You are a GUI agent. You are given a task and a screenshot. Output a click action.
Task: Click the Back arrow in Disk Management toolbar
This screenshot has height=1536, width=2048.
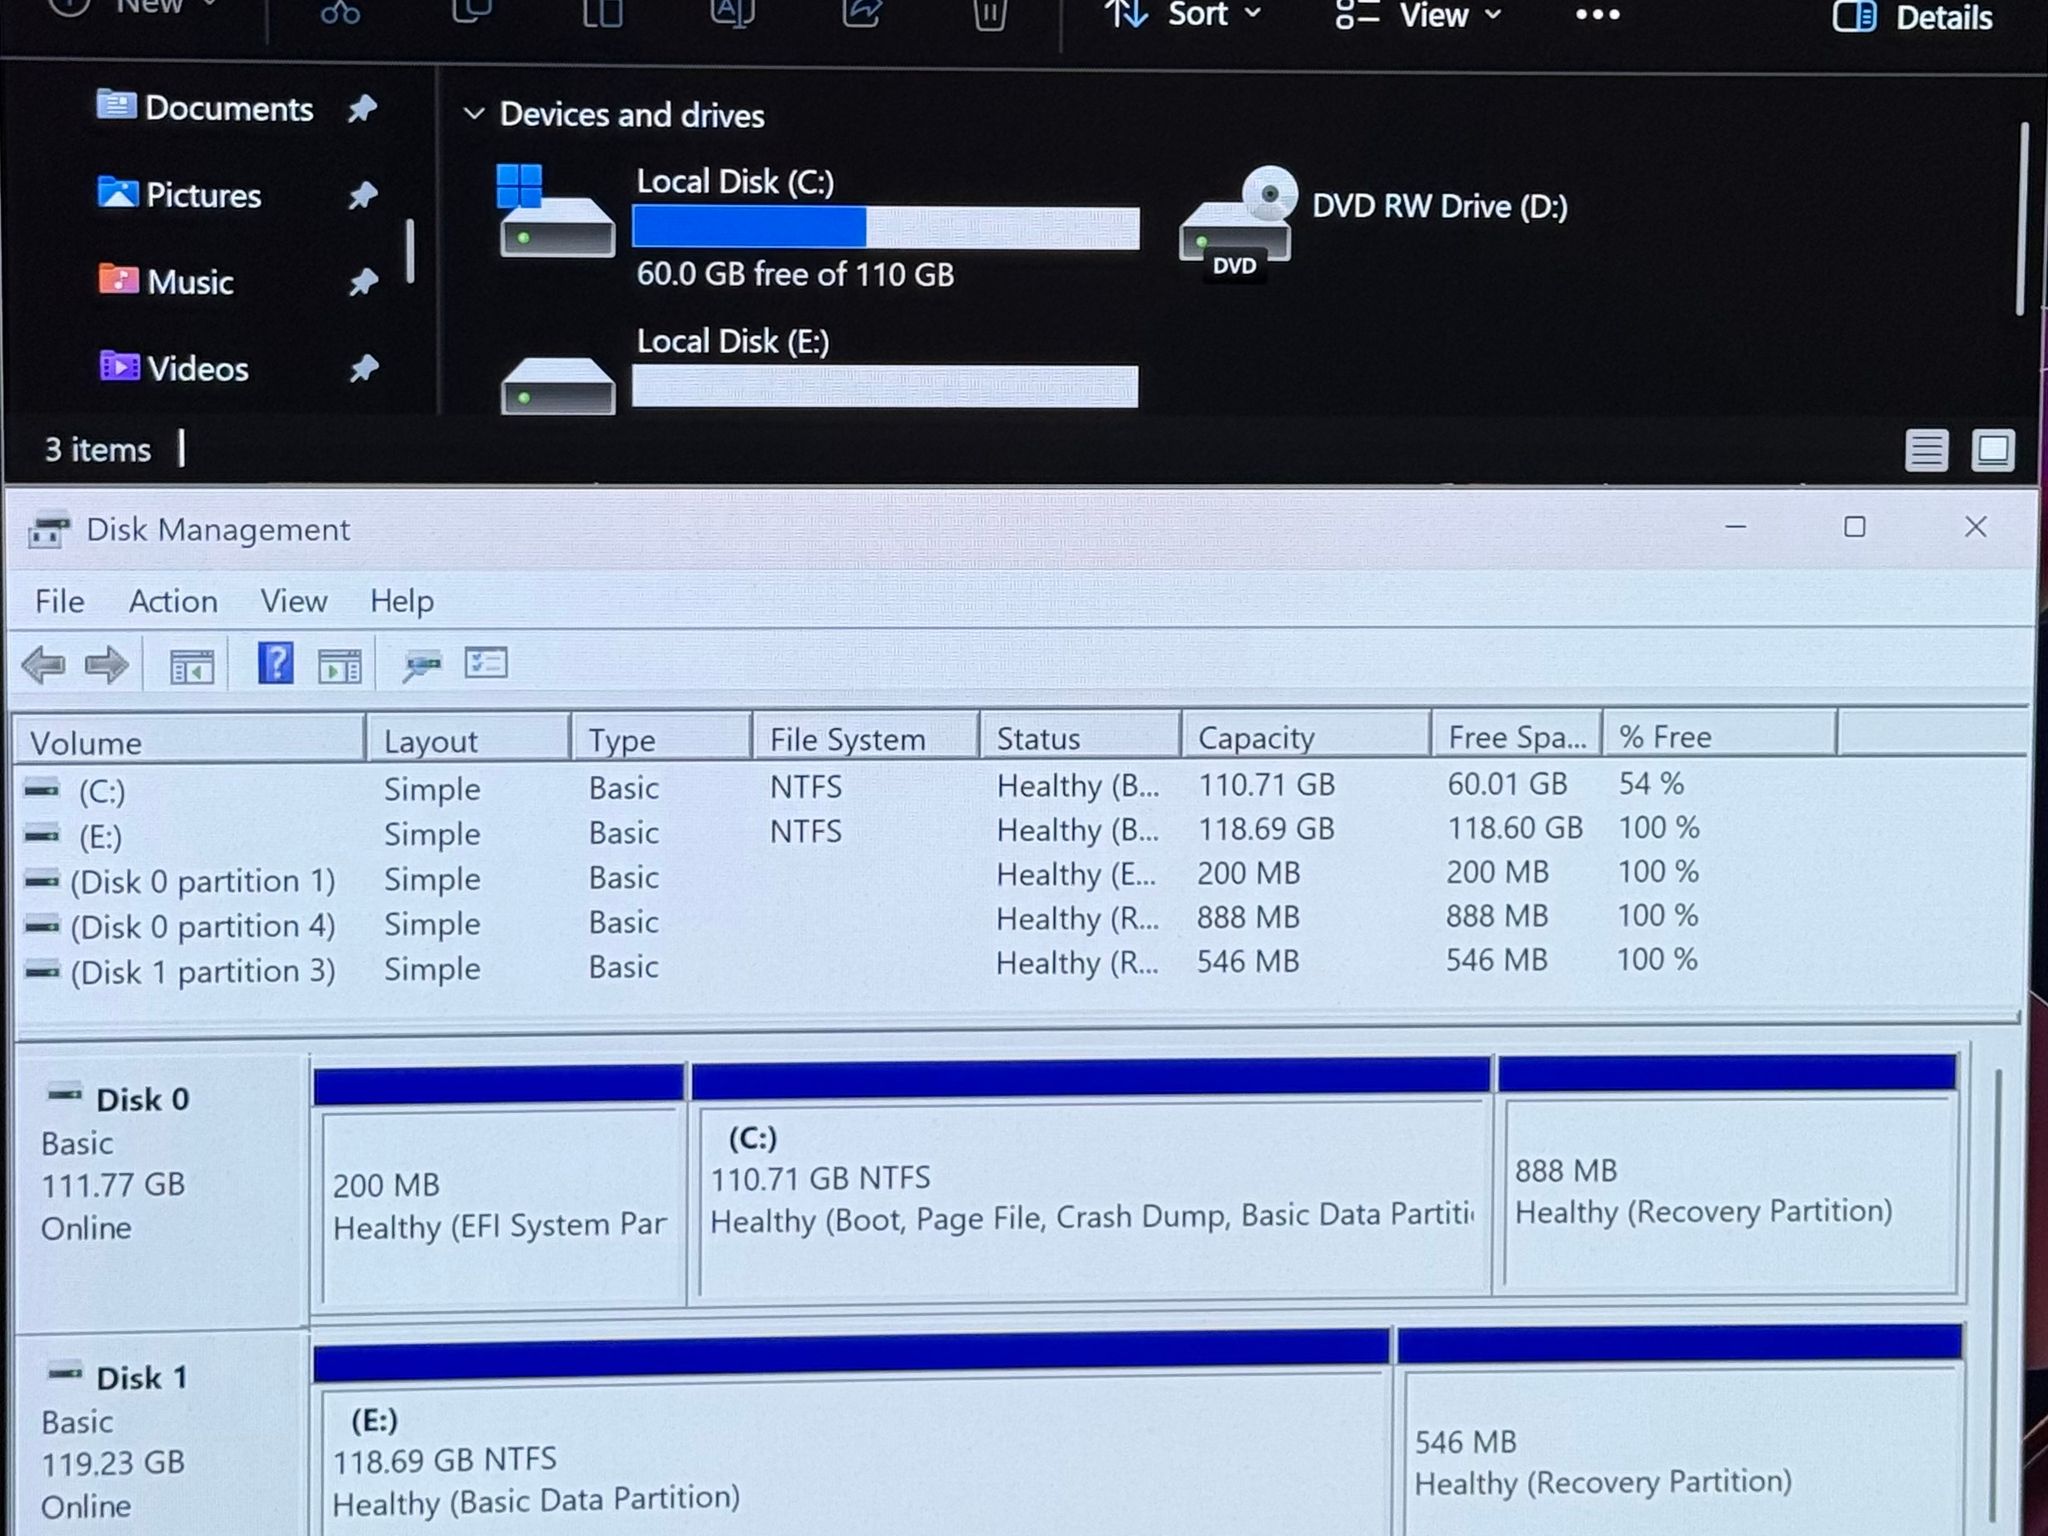pyautogui.click(x=43, y=664)
